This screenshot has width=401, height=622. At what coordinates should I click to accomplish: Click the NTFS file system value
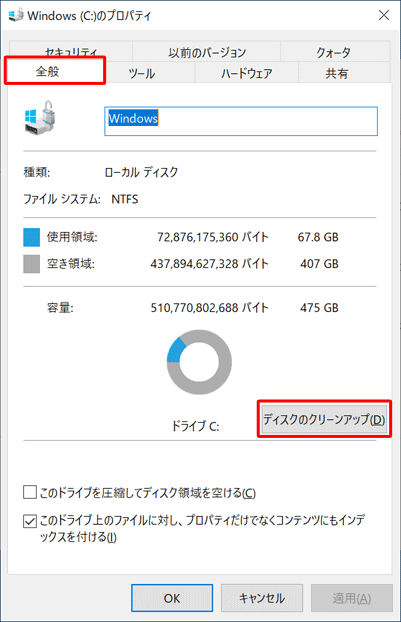point(125,199)
